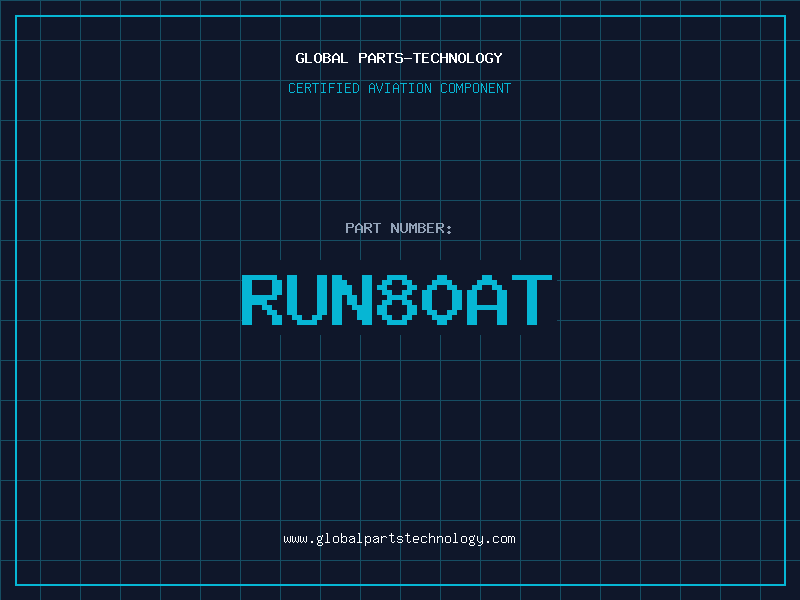Click the word PARTS in header title
The width and height of the screenshot is (800, 600).
380,58
